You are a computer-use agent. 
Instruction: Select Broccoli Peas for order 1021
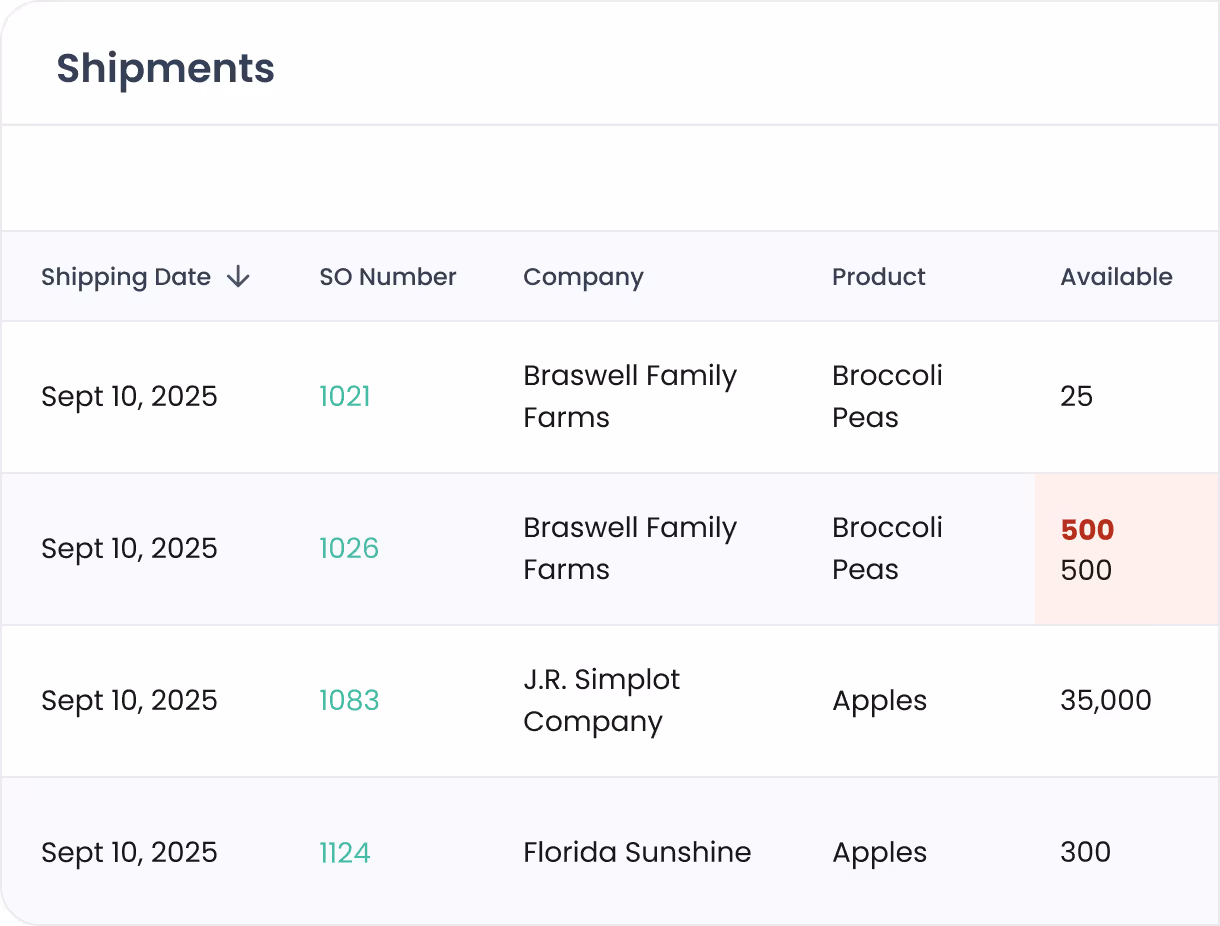point(886,396)
